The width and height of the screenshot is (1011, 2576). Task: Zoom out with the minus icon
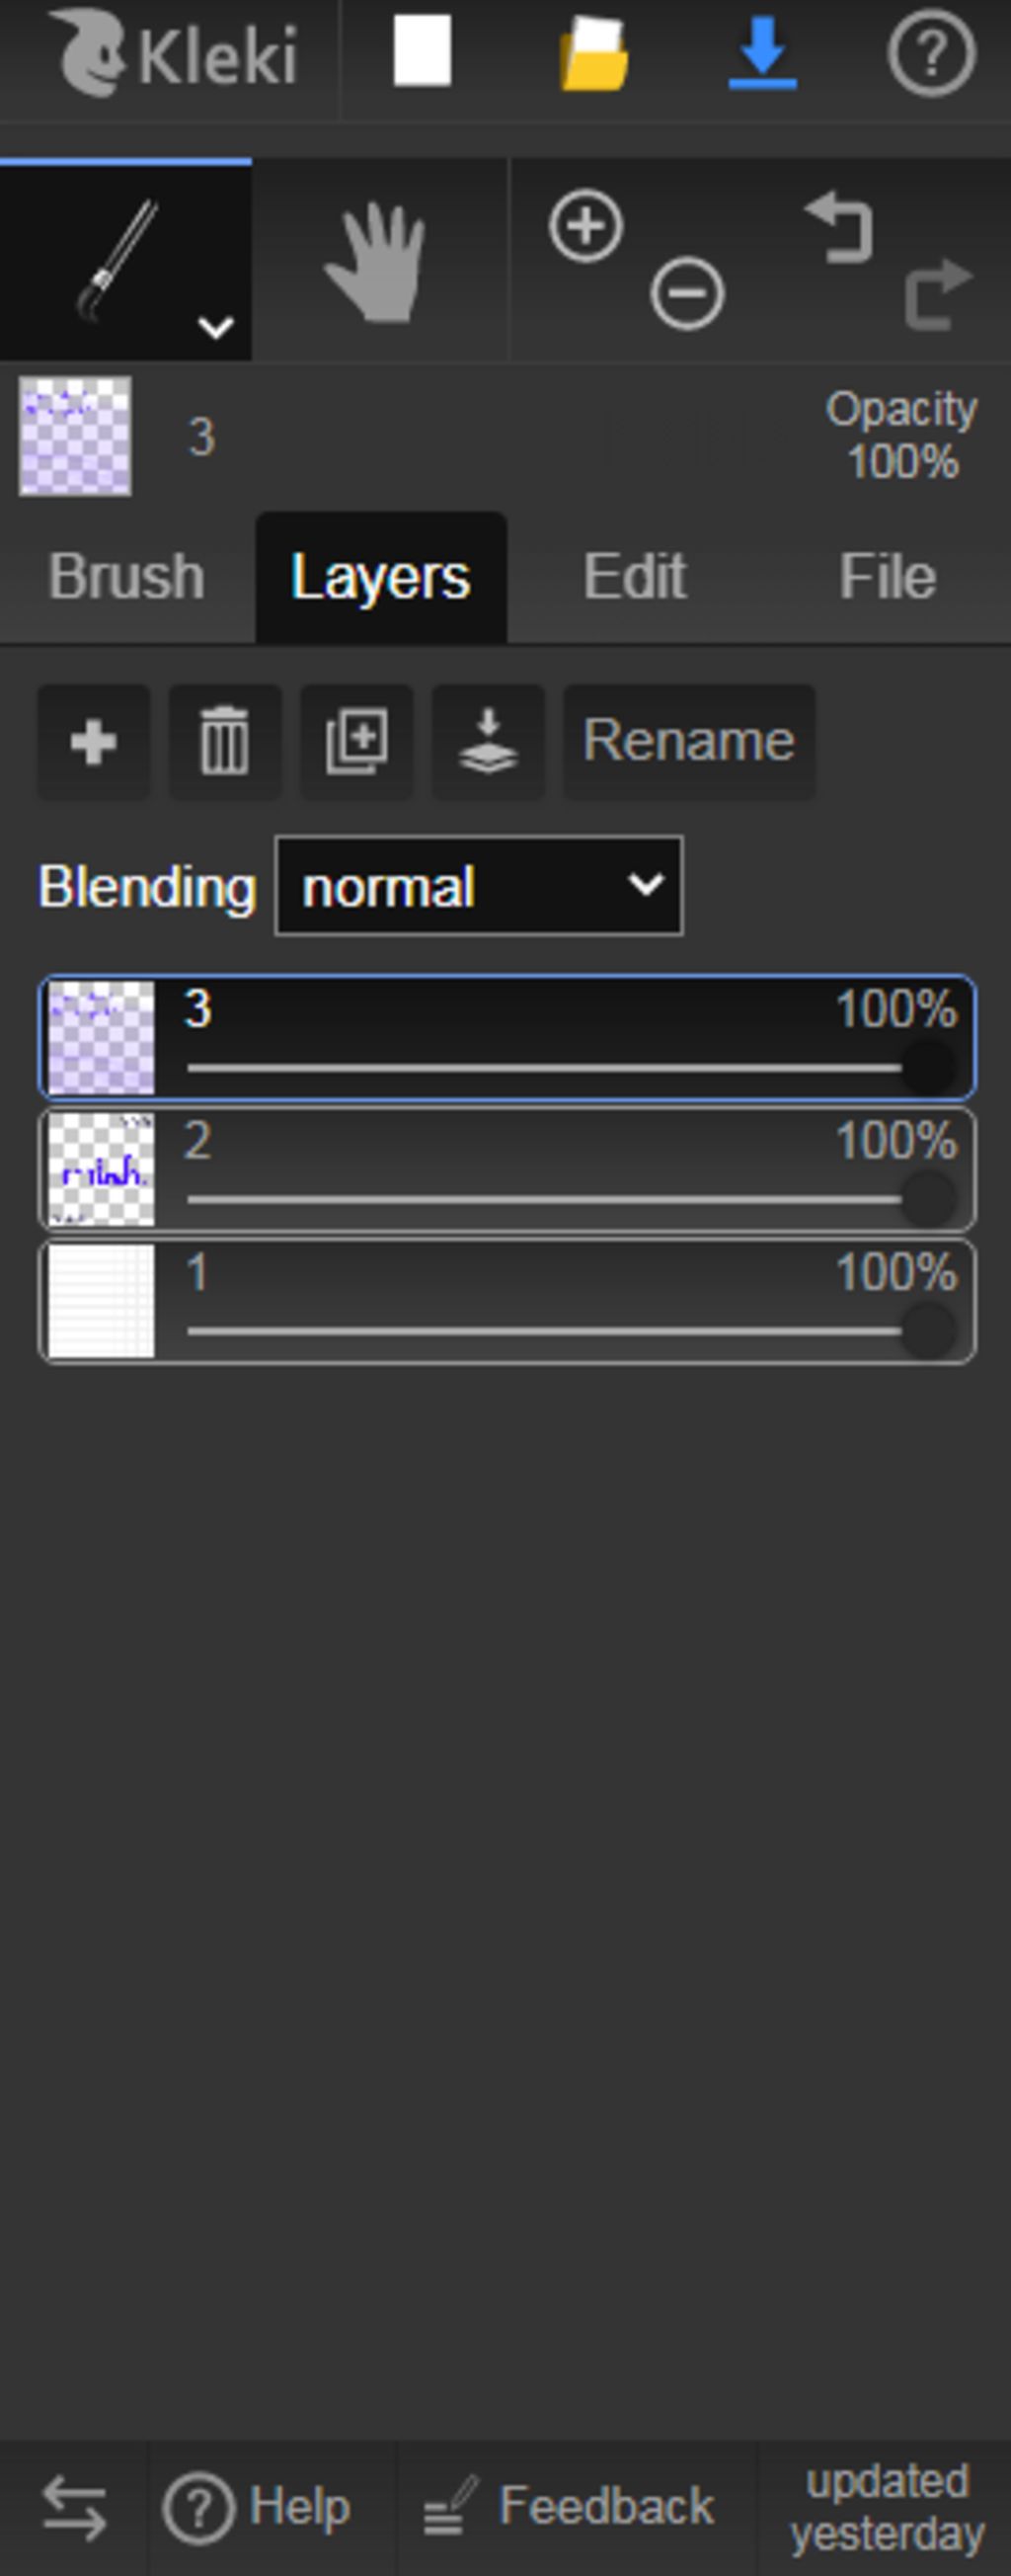pos(687,294)
